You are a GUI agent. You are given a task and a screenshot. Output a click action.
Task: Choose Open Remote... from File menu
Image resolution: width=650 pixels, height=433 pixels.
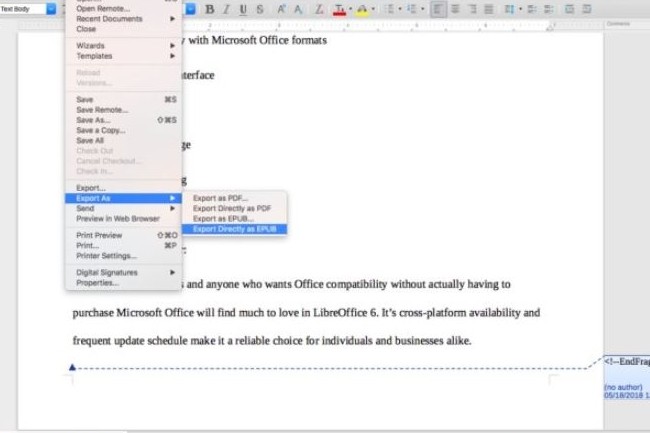(x=124, y=9)
